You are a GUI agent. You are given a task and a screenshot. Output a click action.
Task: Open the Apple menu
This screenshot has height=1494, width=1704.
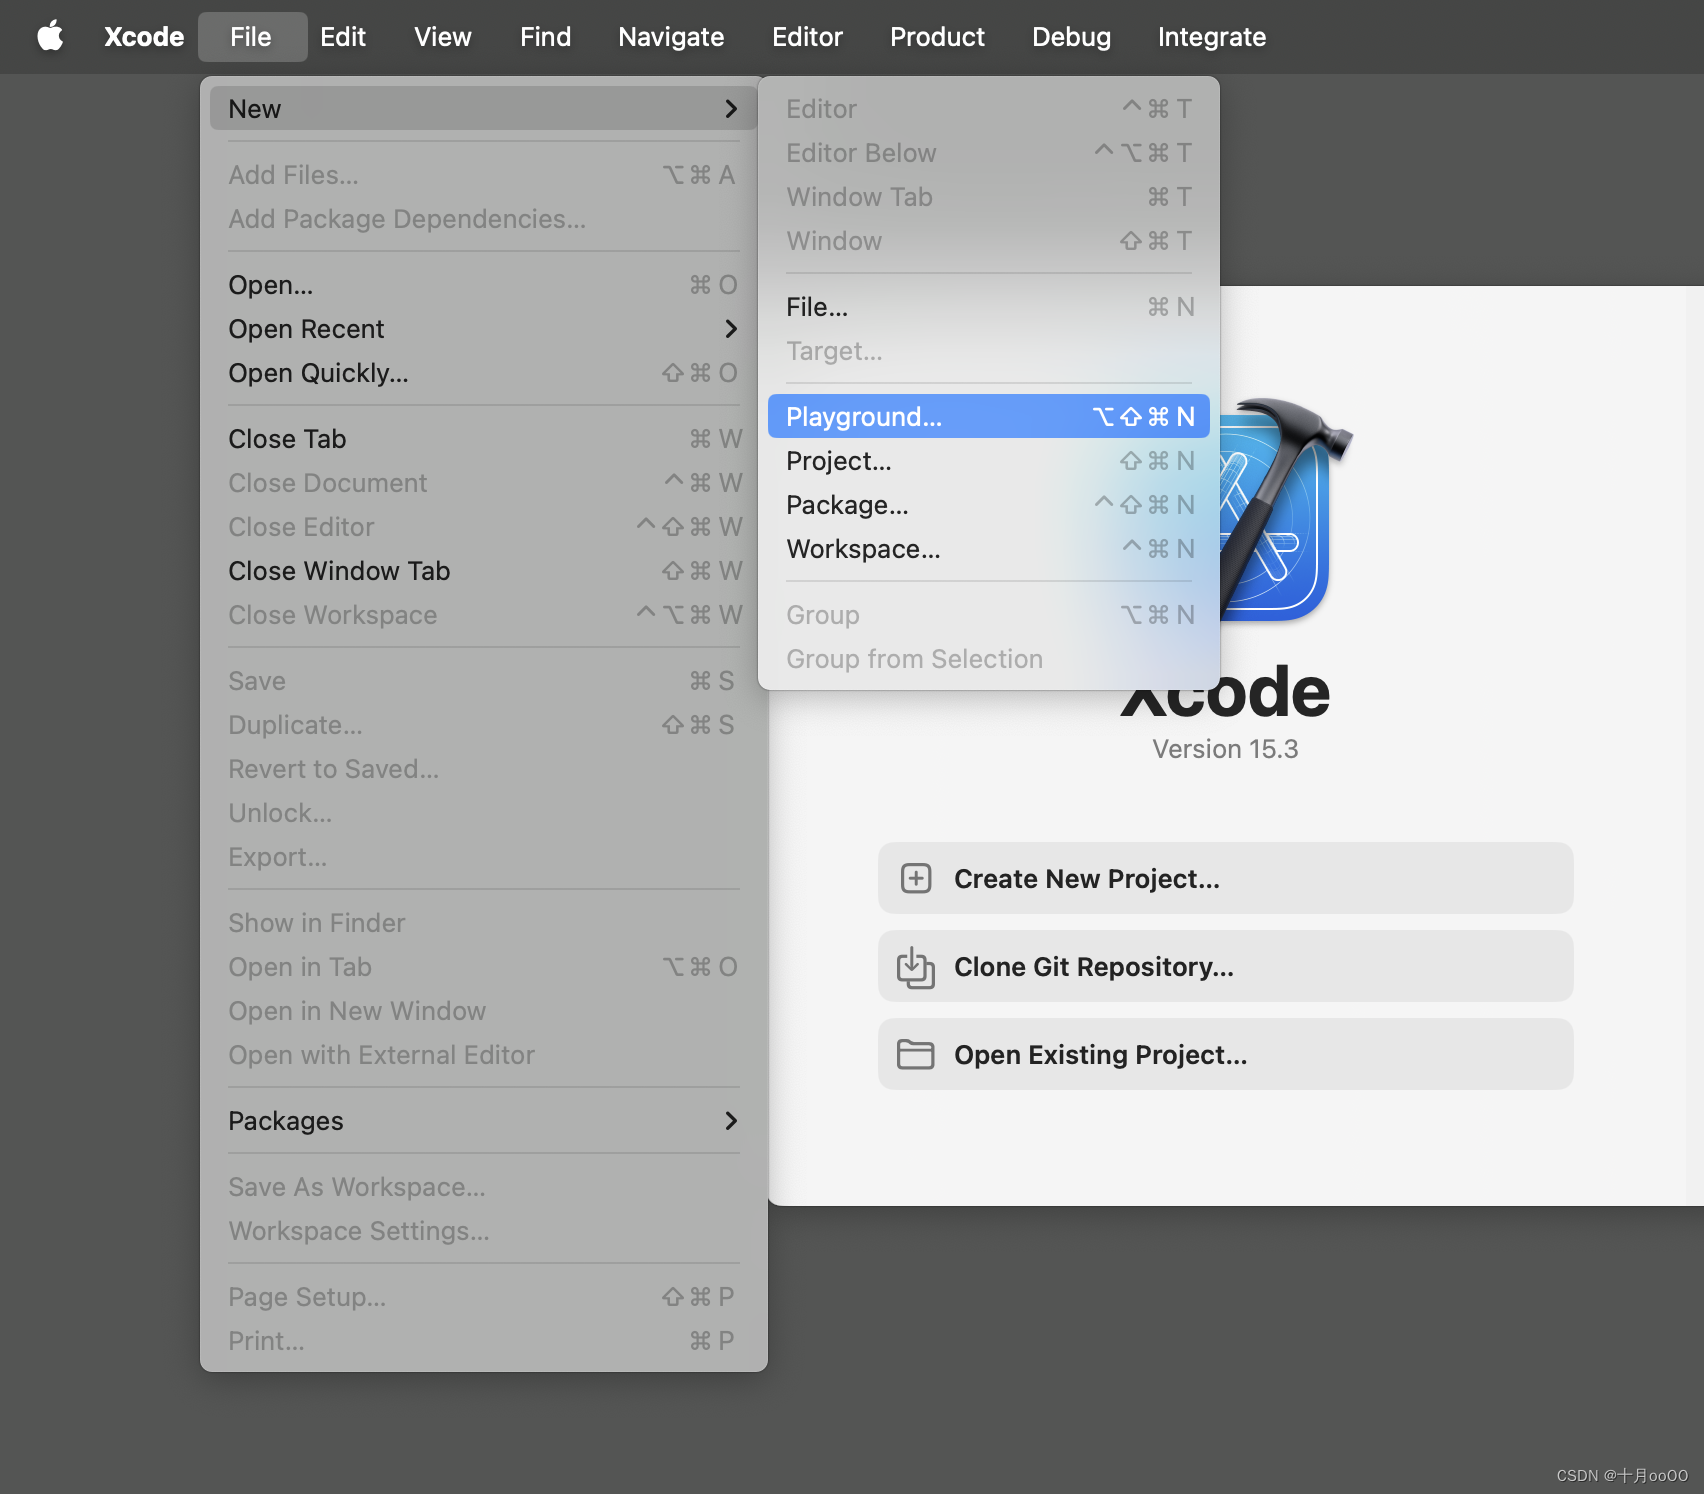click(x=50, y=37)
